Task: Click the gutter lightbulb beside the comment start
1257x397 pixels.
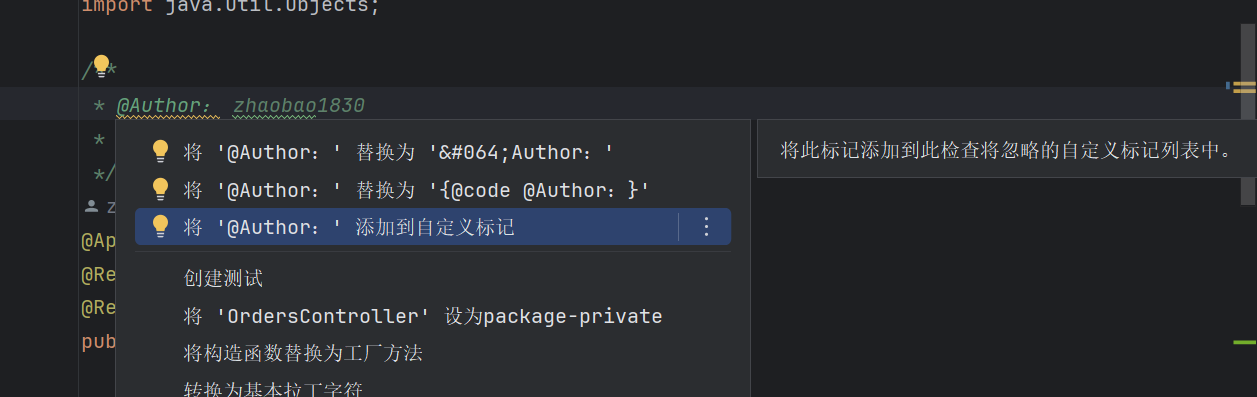Action: (x=101, y=67)
